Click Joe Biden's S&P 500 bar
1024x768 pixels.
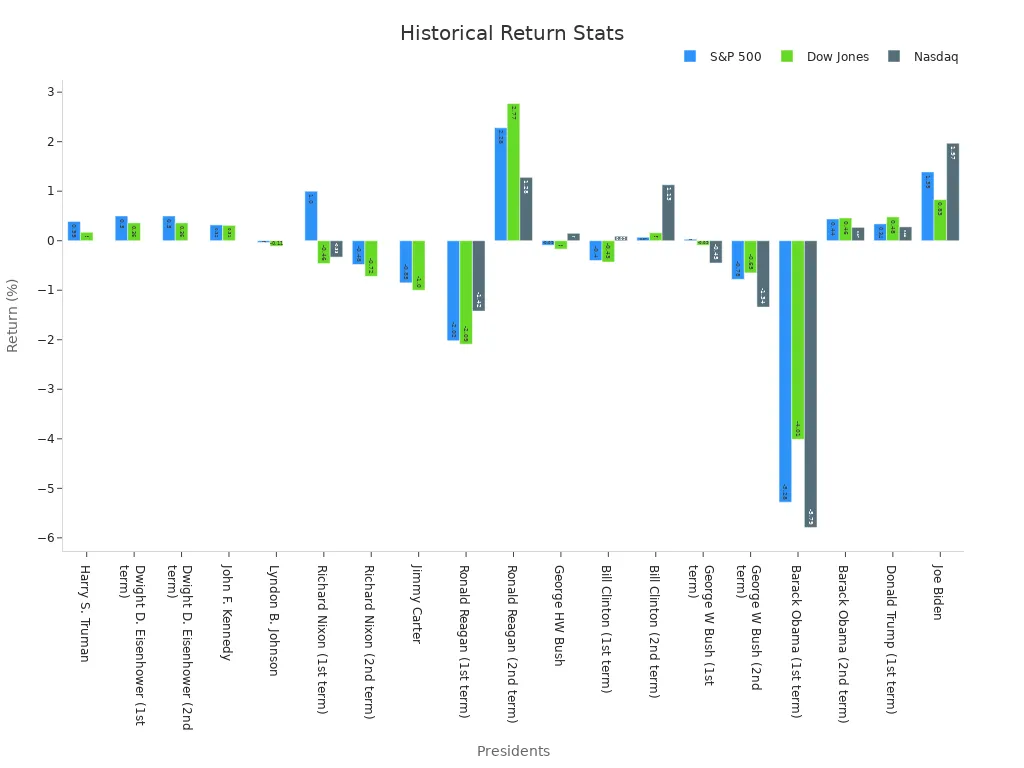[928, 206]
